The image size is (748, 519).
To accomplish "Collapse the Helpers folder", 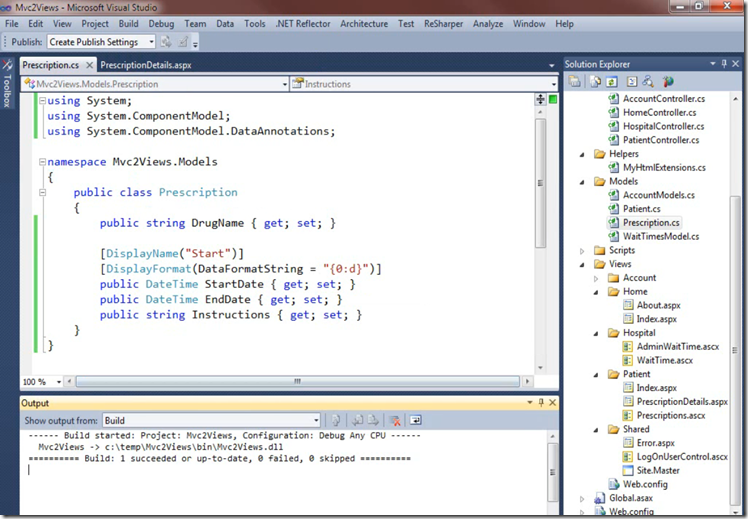I will pos(582,155).
